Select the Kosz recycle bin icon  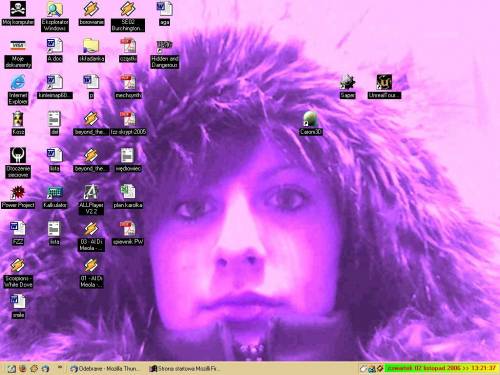(x=18, y=119)
